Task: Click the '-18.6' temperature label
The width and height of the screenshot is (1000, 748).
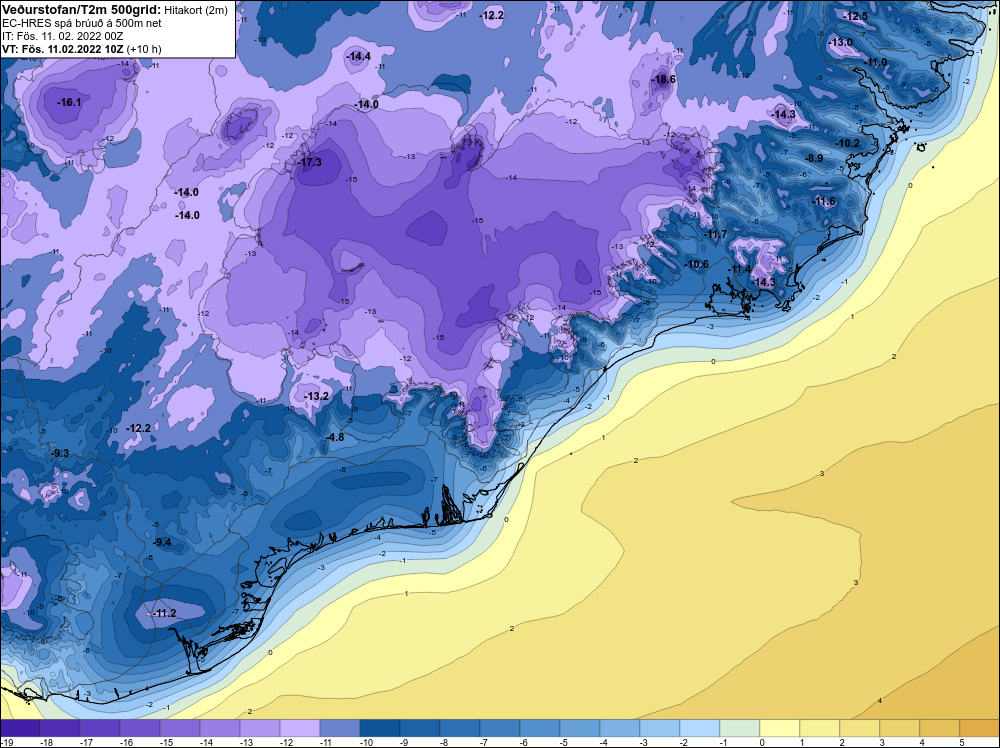Action: pos(663,80)
